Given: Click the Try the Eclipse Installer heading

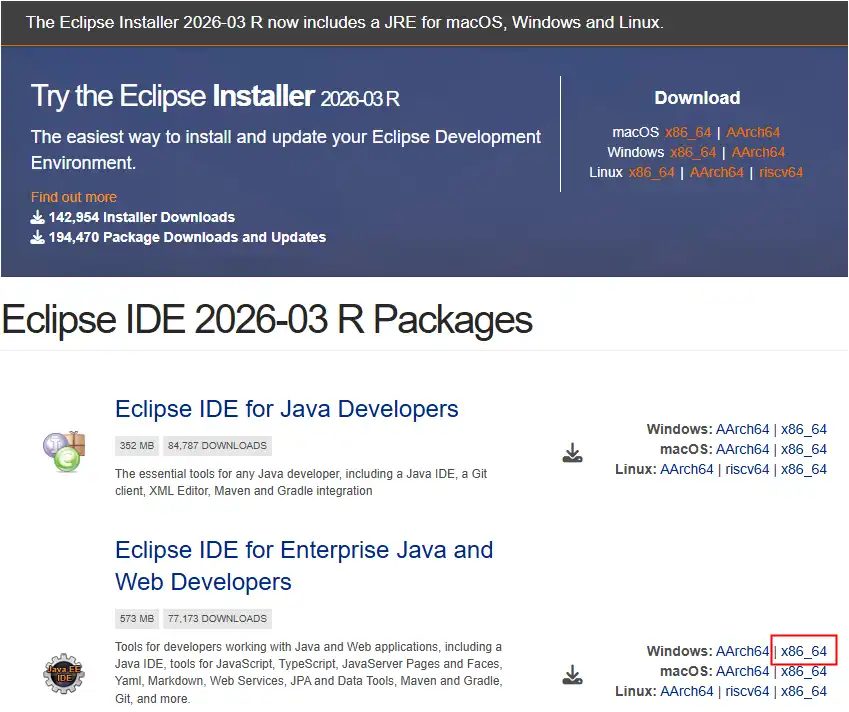Looking at the screenshot, I should coord(215,96).
